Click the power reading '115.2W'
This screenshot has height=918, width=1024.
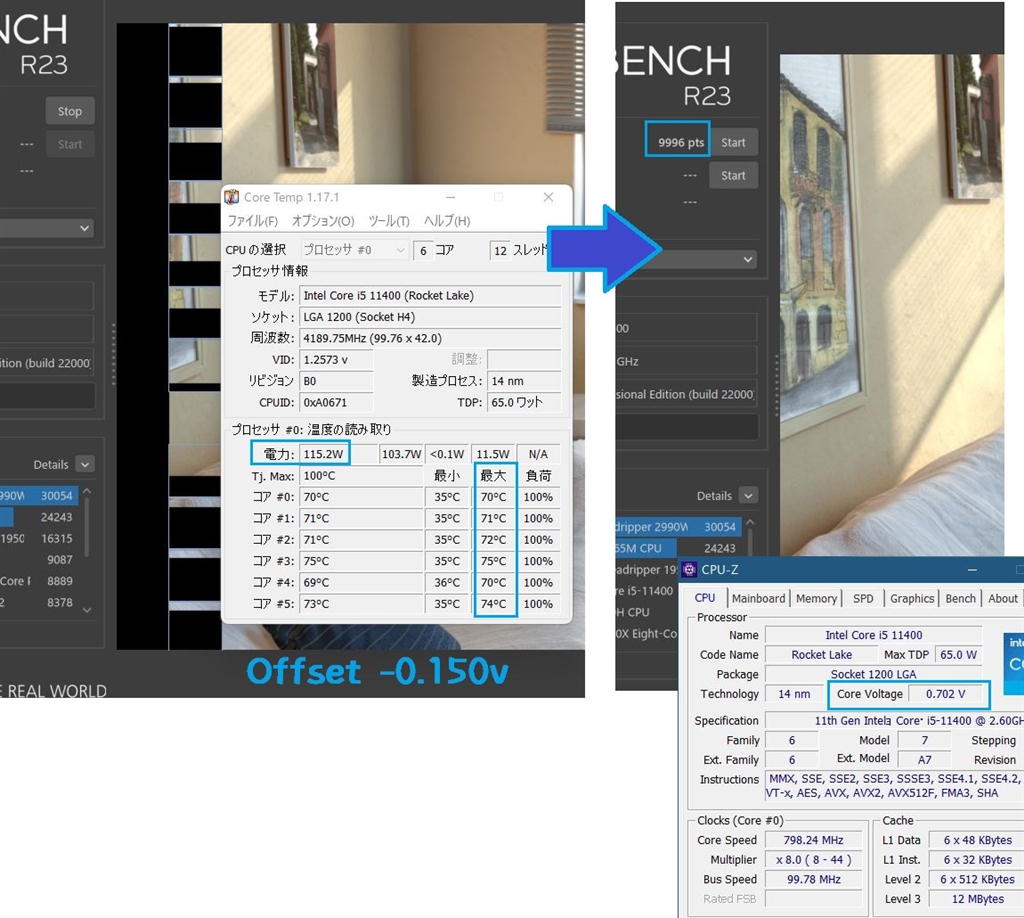(x=324, y=454)
